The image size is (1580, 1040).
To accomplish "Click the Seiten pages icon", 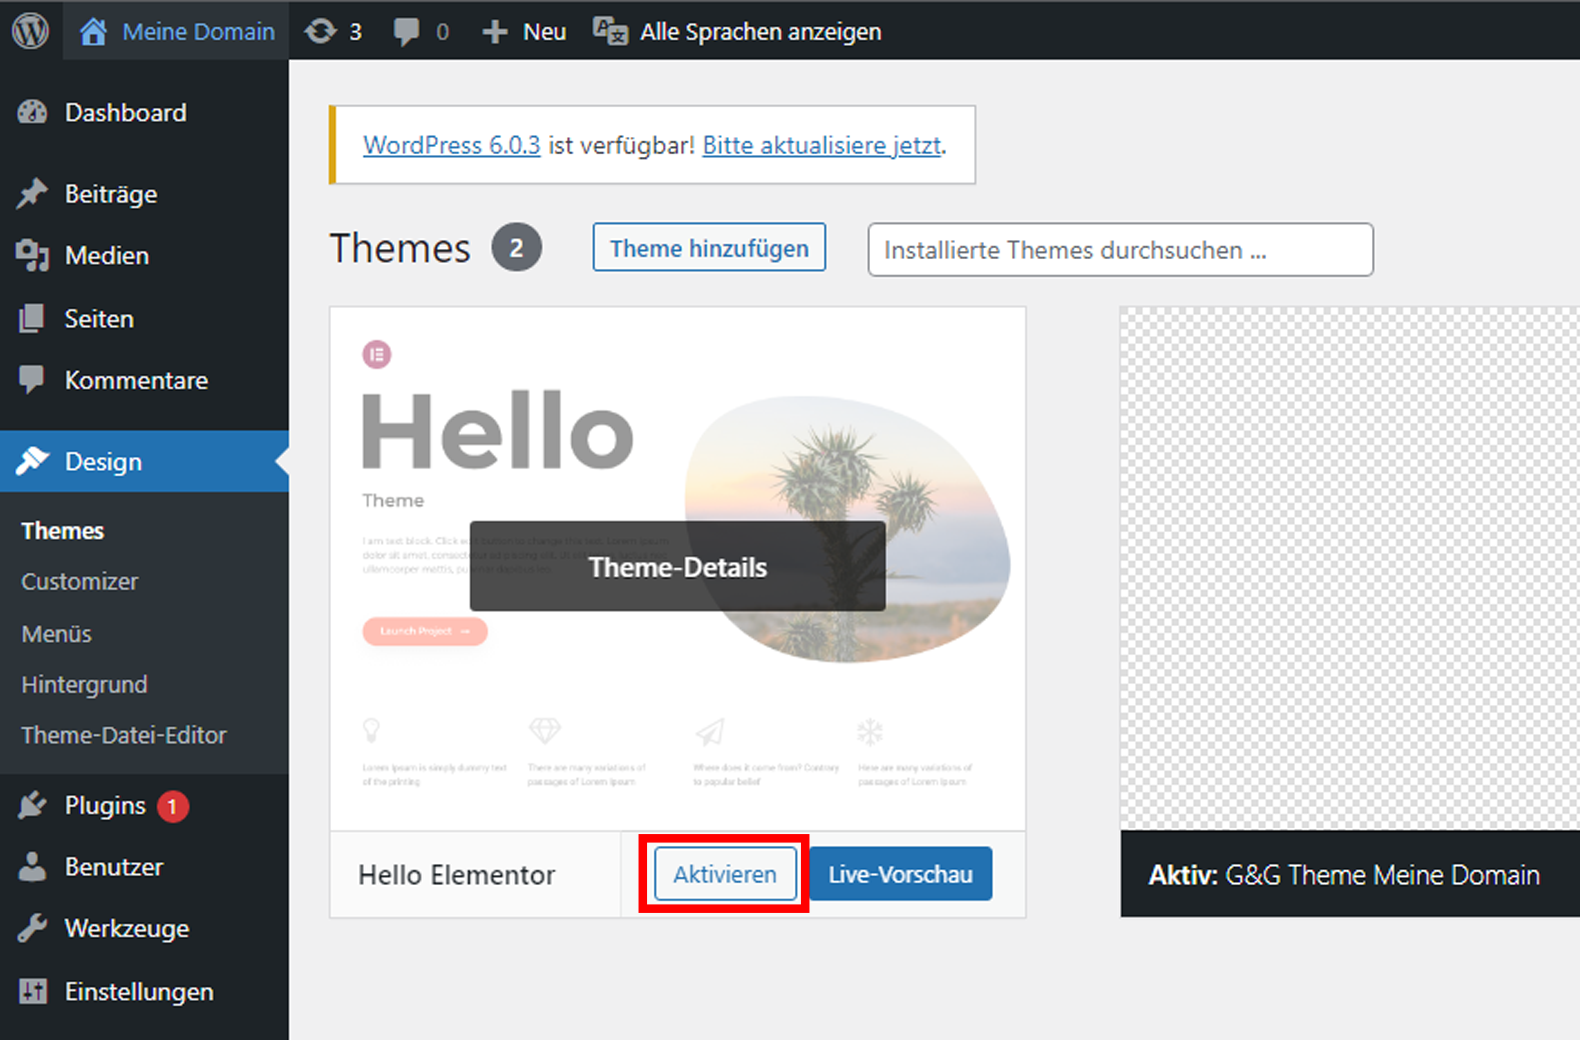I will point(32,318).
